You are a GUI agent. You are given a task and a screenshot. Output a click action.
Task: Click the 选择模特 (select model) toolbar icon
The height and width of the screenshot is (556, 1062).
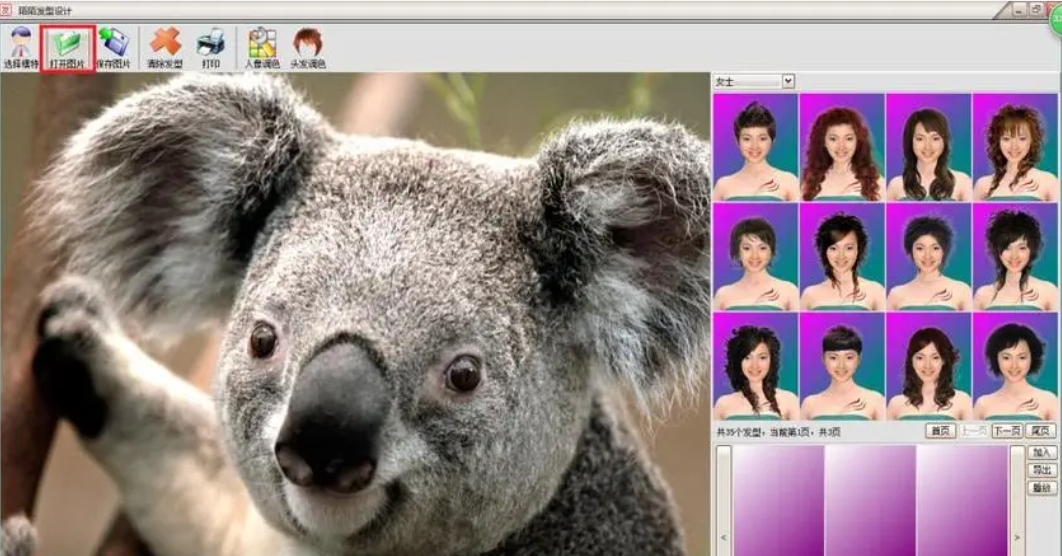point(20,48)
